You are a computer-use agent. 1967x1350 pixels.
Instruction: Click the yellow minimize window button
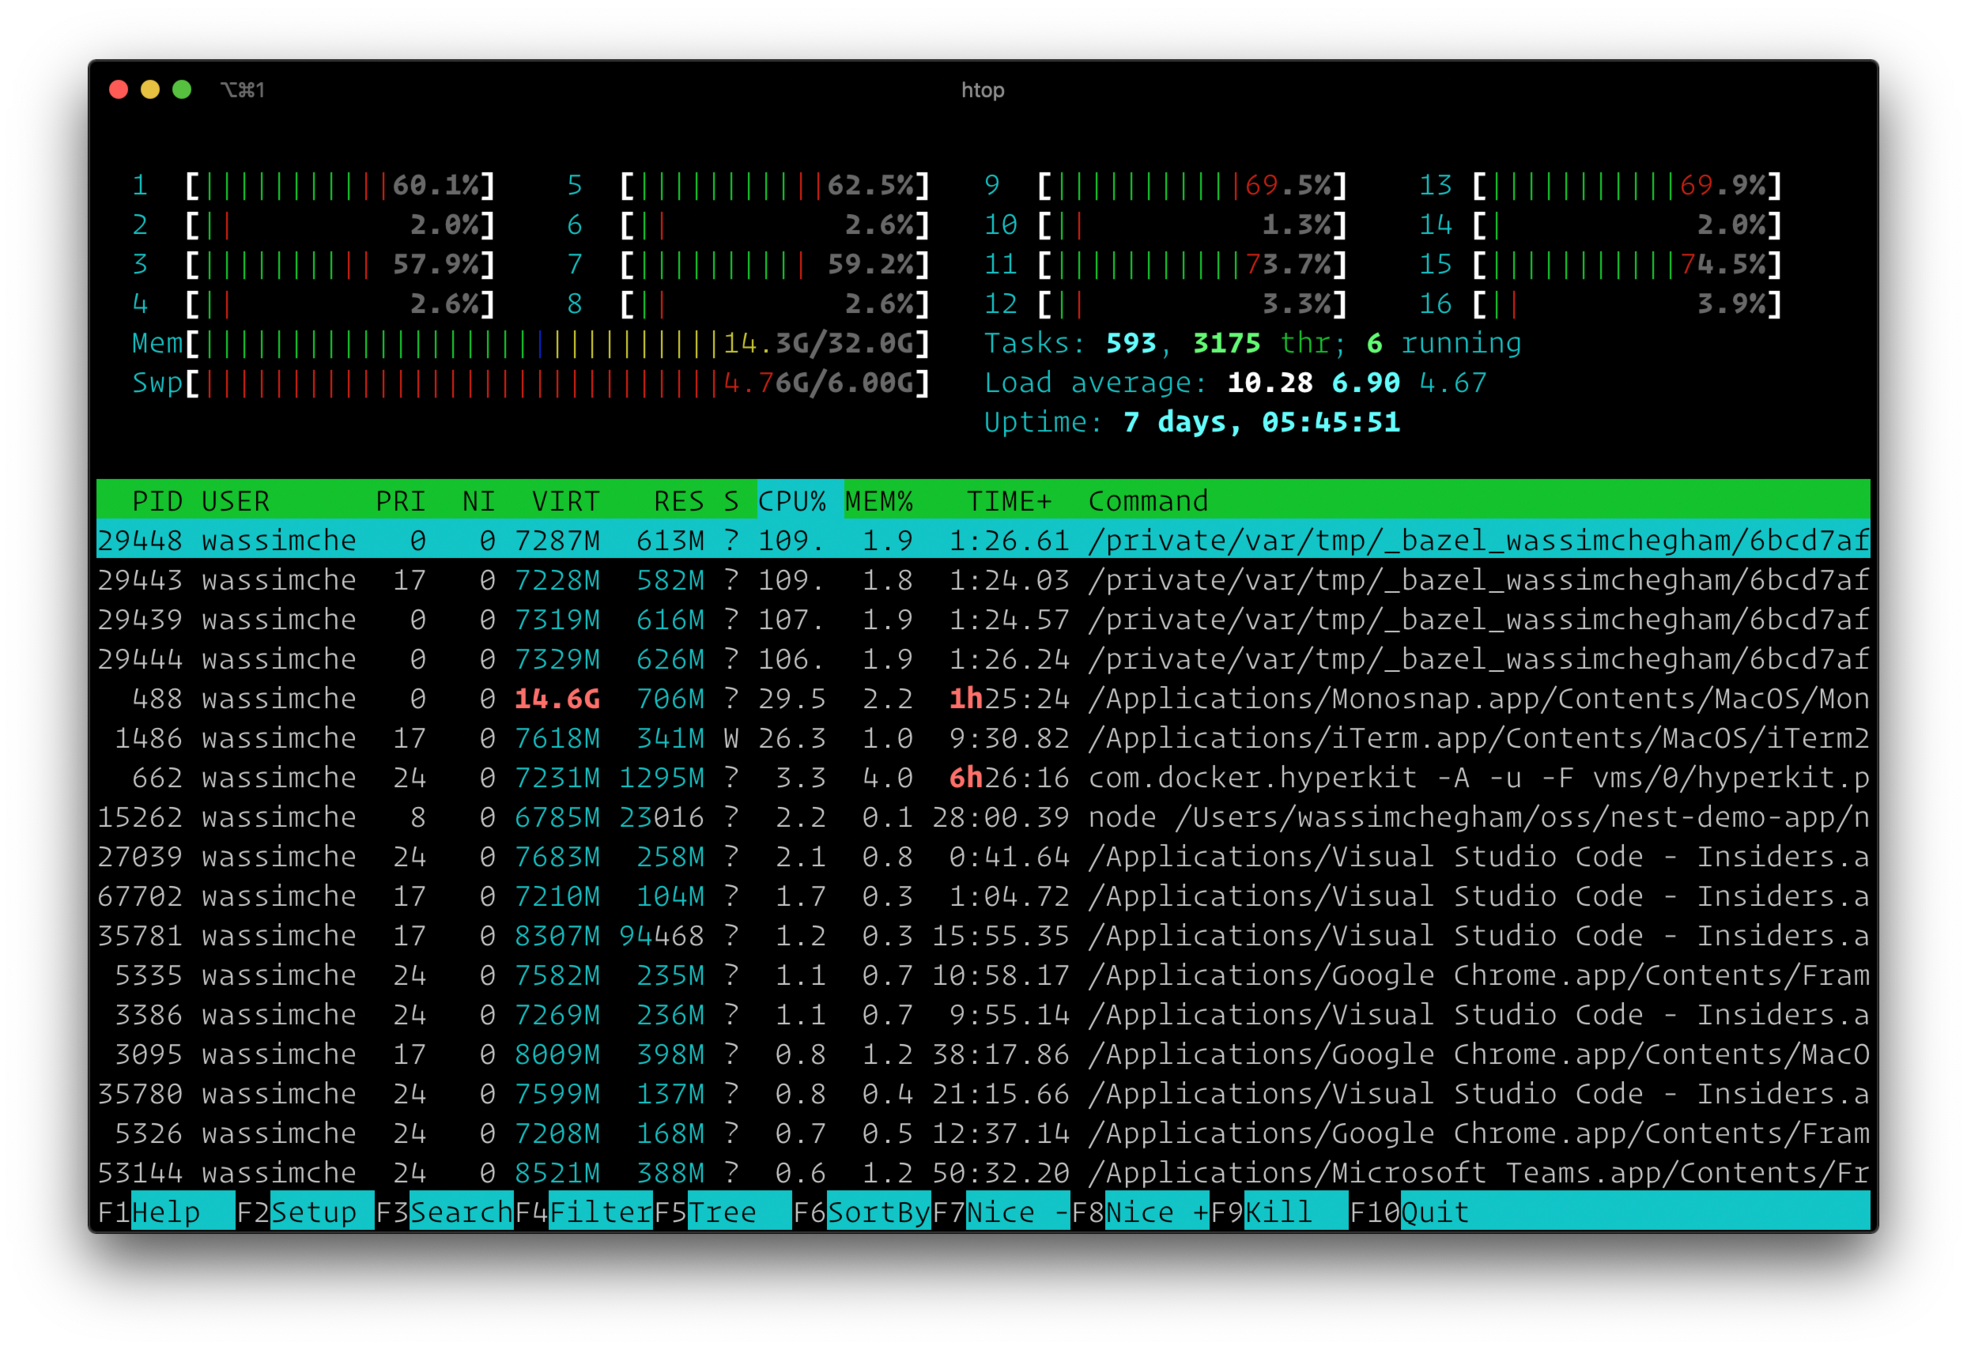150,90
